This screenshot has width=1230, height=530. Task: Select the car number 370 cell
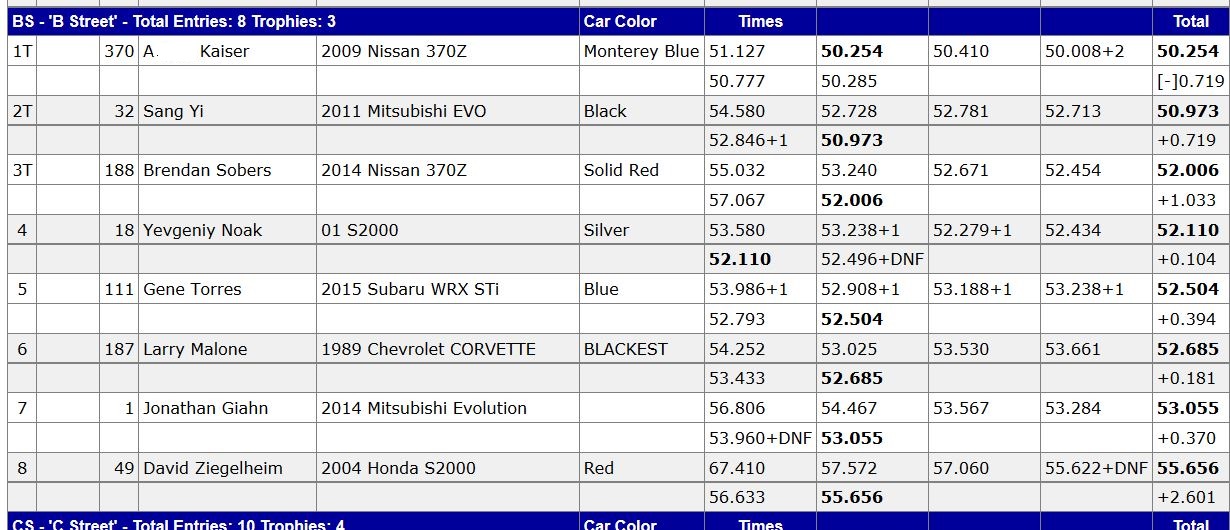pyautogui.click(x=119, y=51)
